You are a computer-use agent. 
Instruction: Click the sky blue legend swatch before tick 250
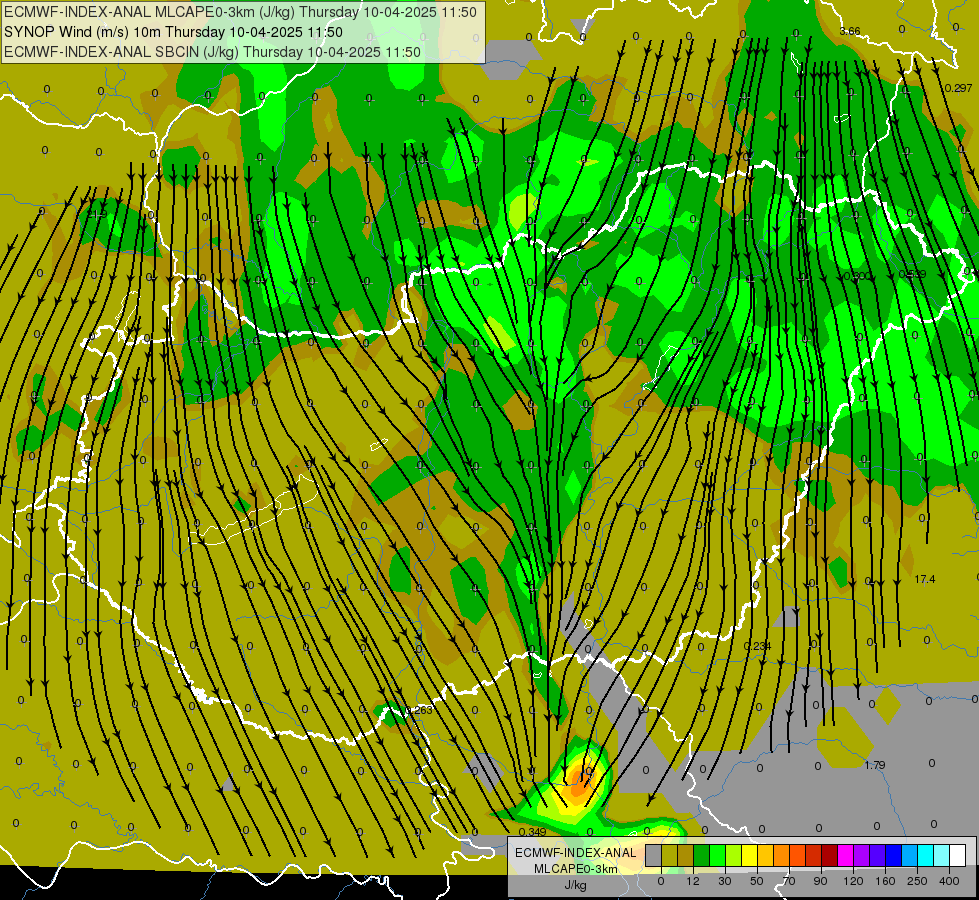(x=910, y=855)
